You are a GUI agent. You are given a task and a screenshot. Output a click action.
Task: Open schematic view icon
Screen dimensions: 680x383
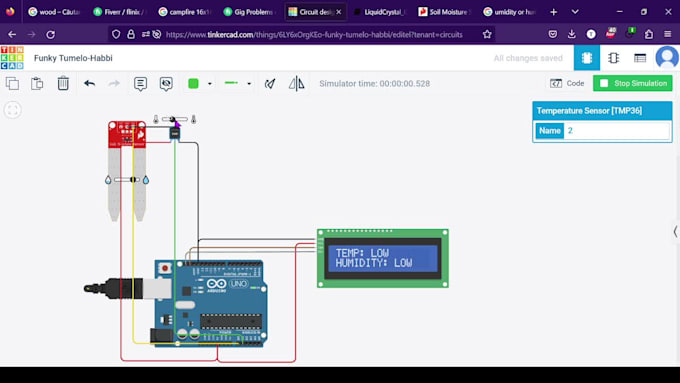pos(613,58)
